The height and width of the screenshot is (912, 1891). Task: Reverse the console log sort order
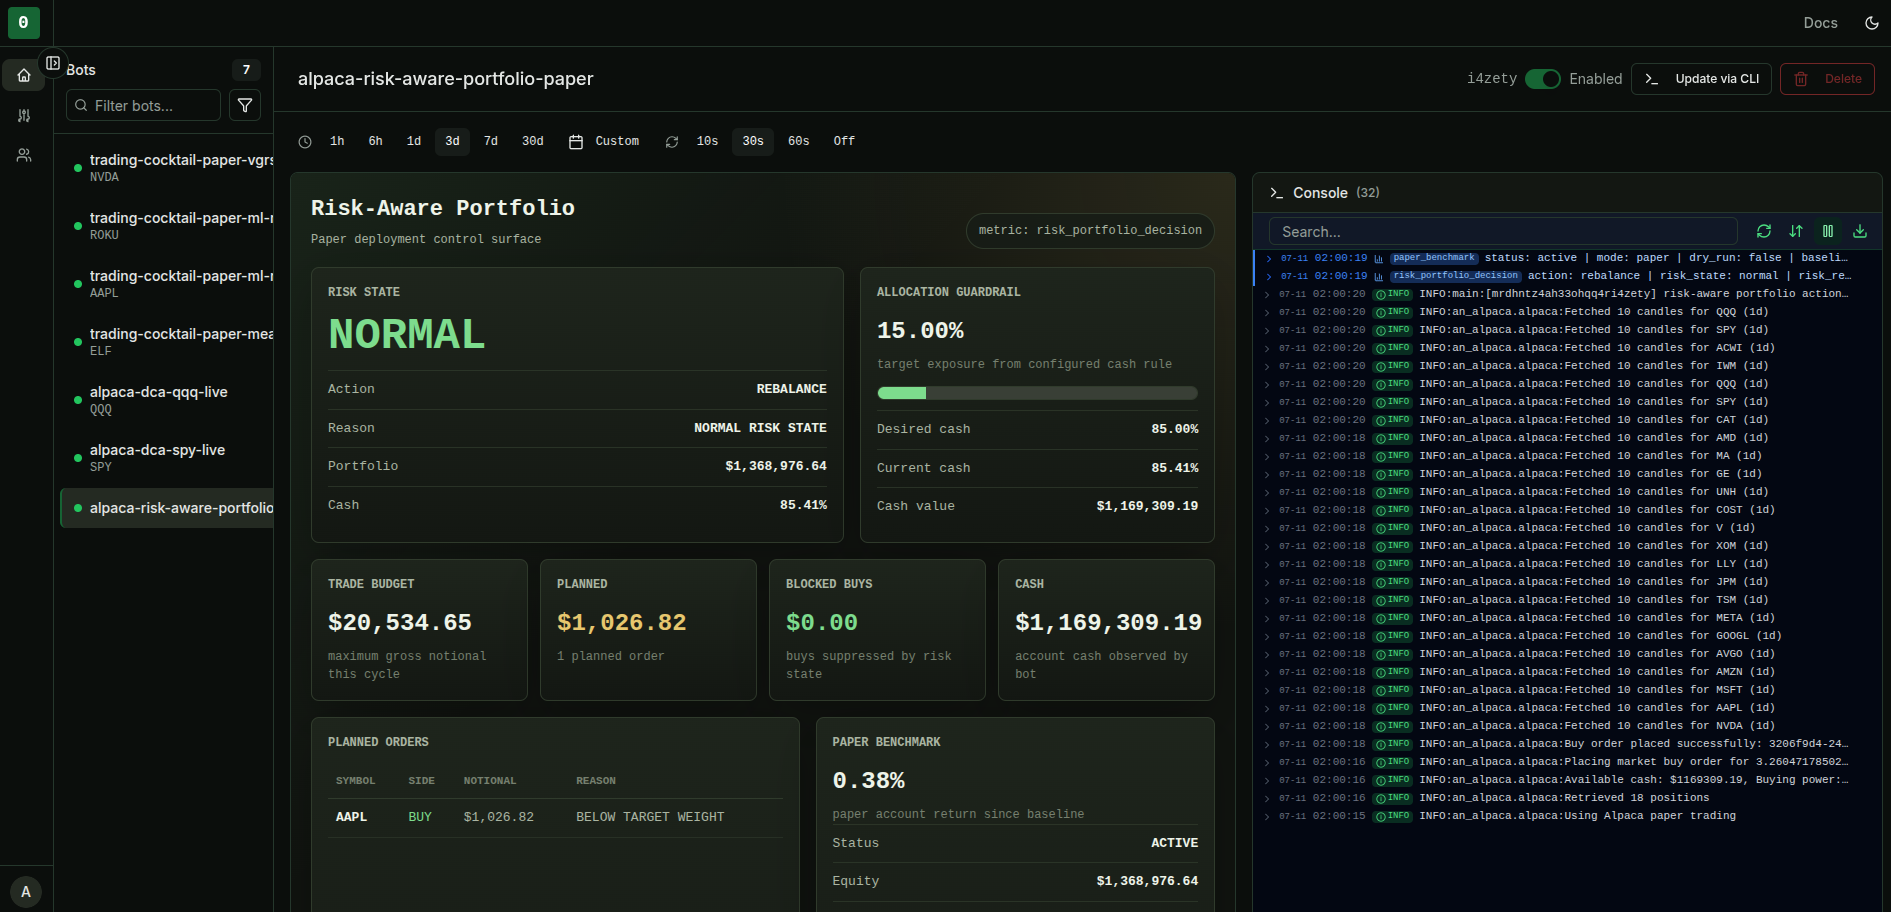point(1796,231)
